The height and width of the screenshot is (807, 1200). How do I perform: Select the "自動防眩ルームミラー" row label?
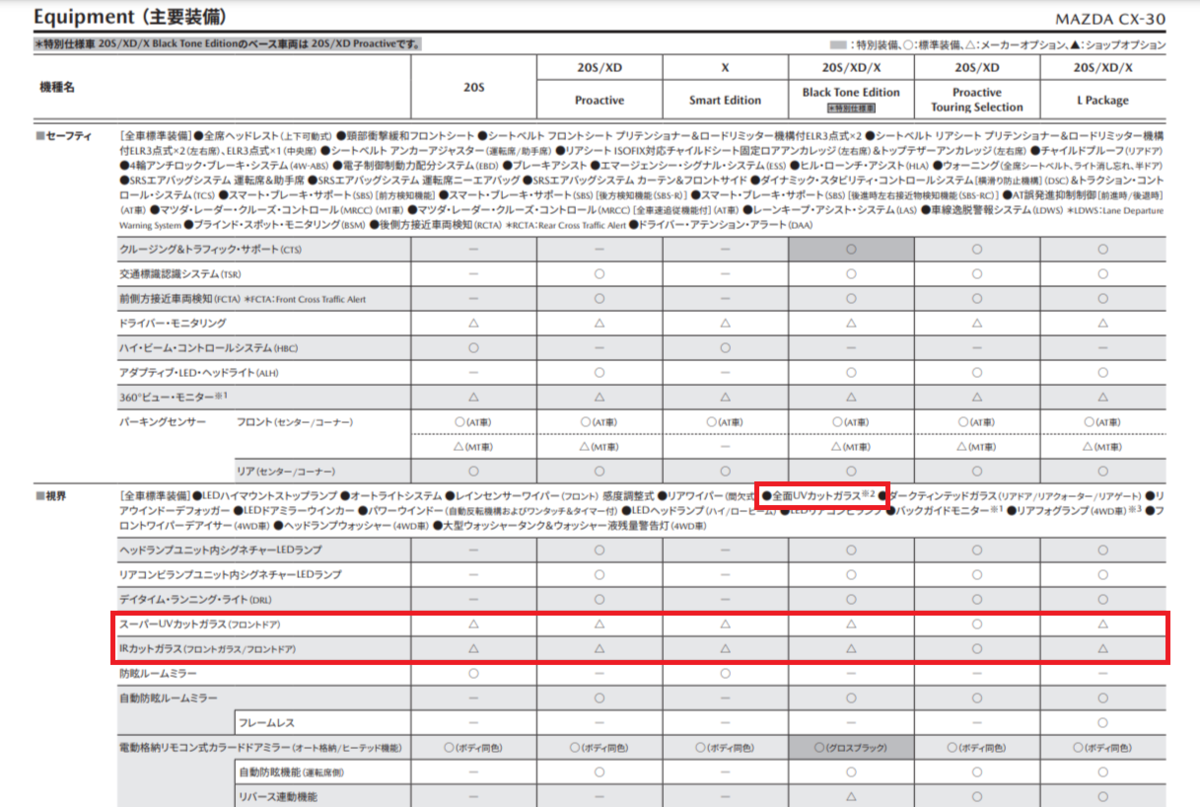168,697
